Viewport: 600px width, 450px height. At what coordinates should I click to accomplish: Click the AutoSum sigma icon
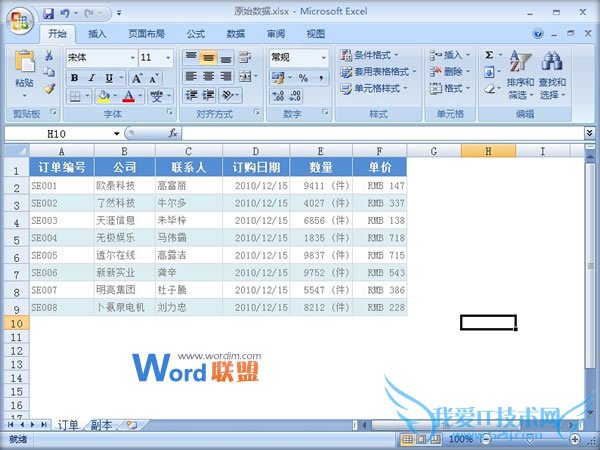click(x=489, y=55)
